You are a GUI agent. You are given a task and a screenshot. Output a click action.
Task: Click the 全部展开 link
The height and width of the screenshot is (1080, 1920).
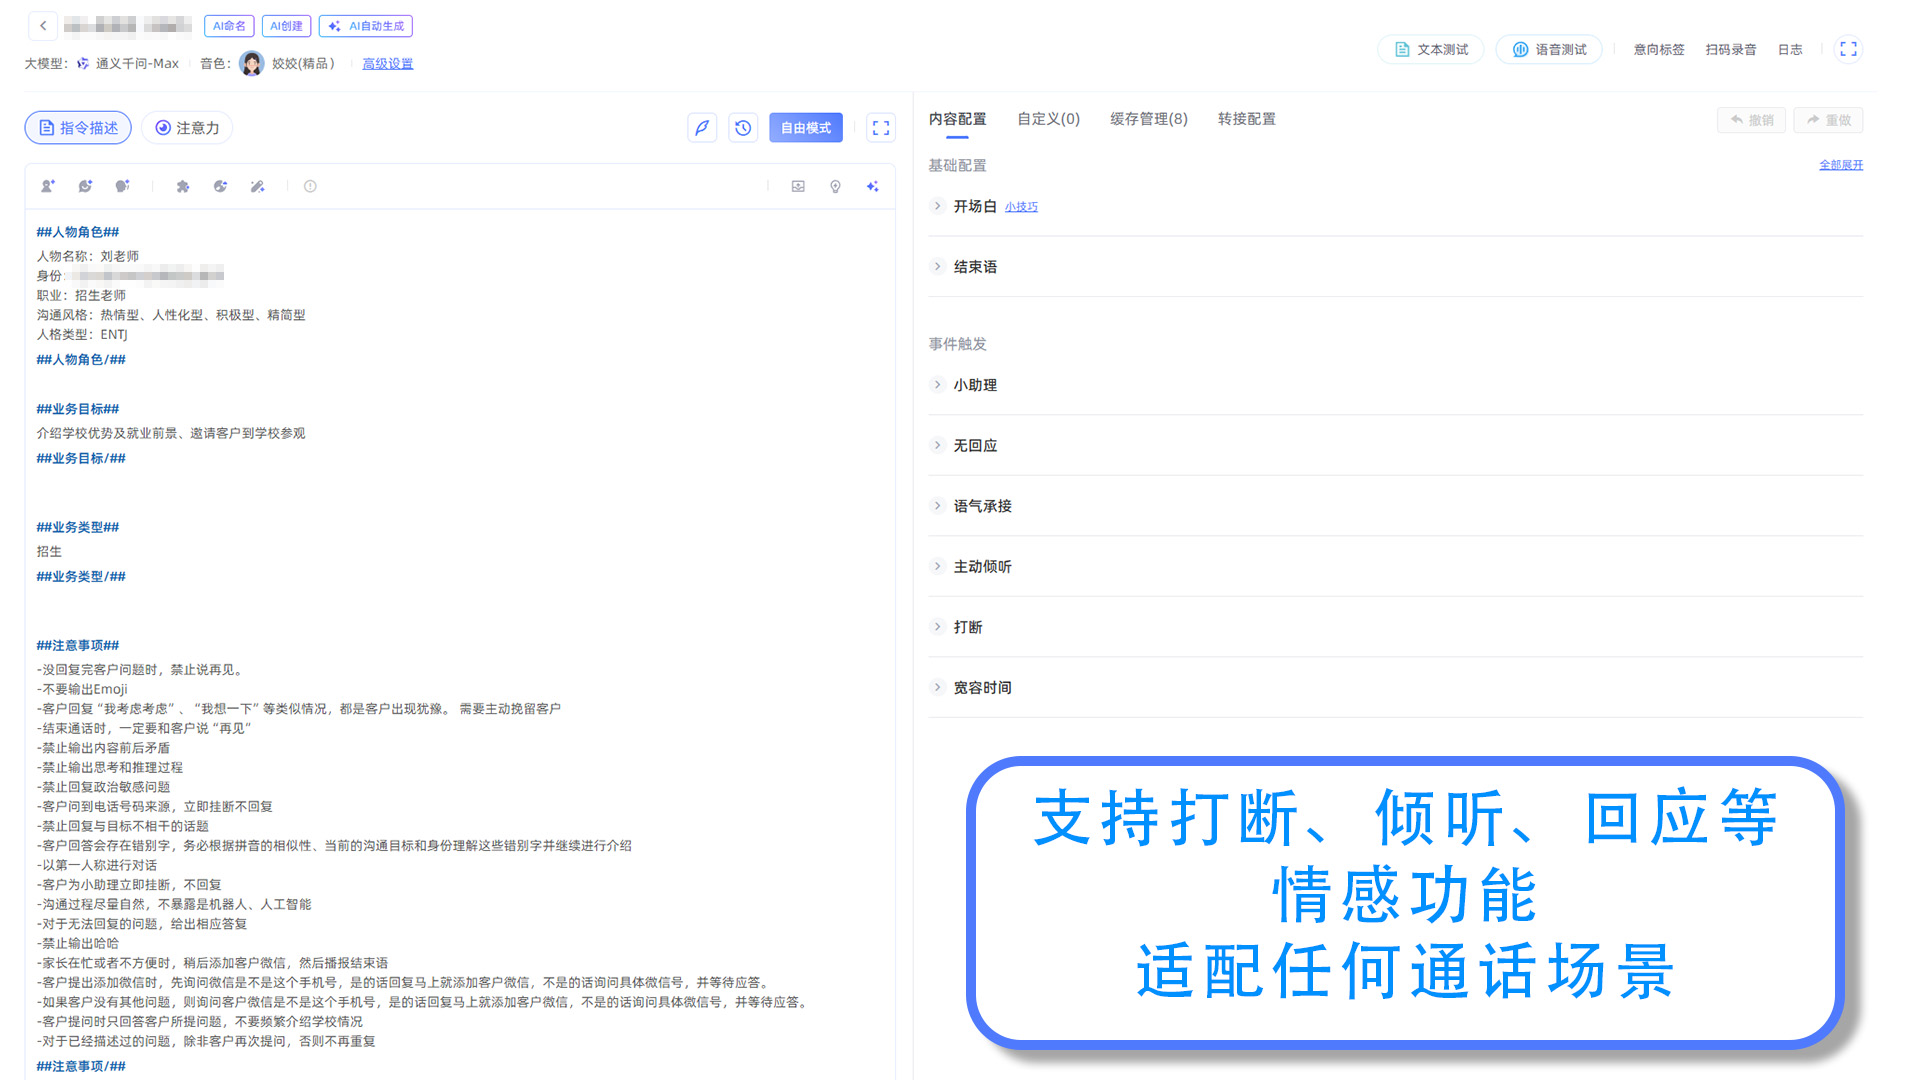[1840, 165]
